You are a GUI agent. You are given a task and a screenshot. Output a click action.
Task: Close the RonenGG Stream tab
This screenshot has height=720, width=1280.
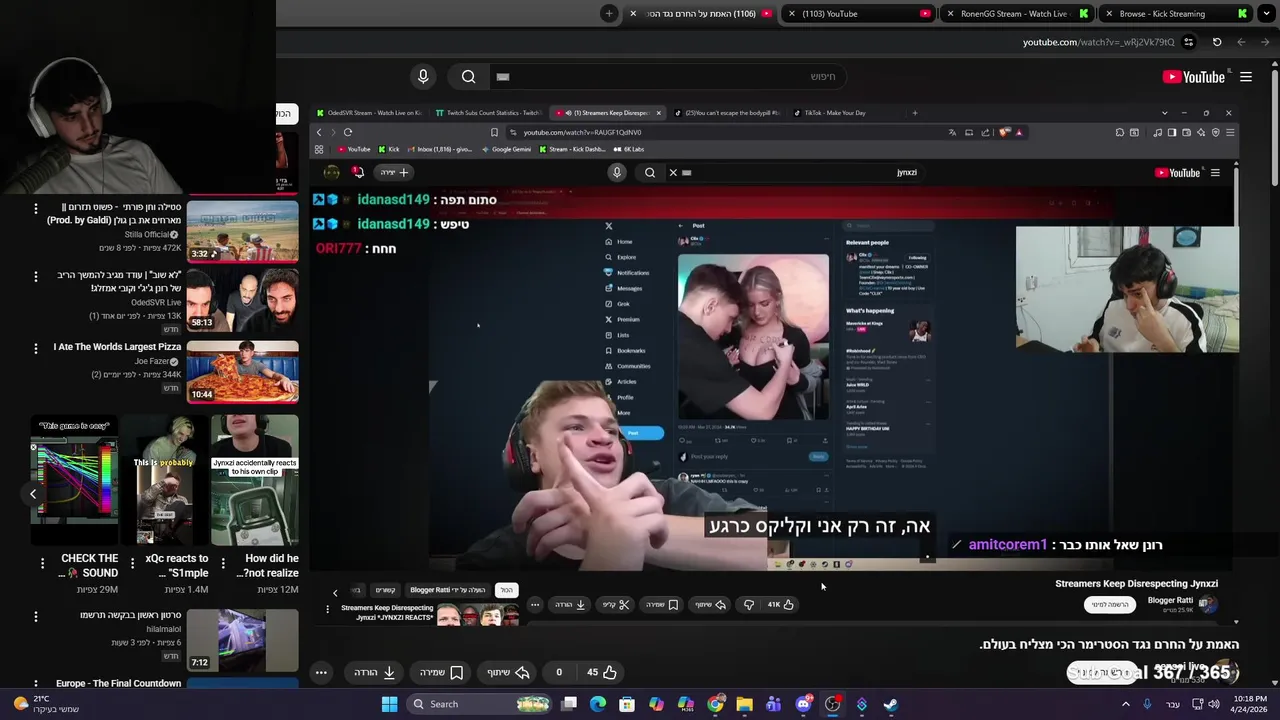tap(950, 14)
